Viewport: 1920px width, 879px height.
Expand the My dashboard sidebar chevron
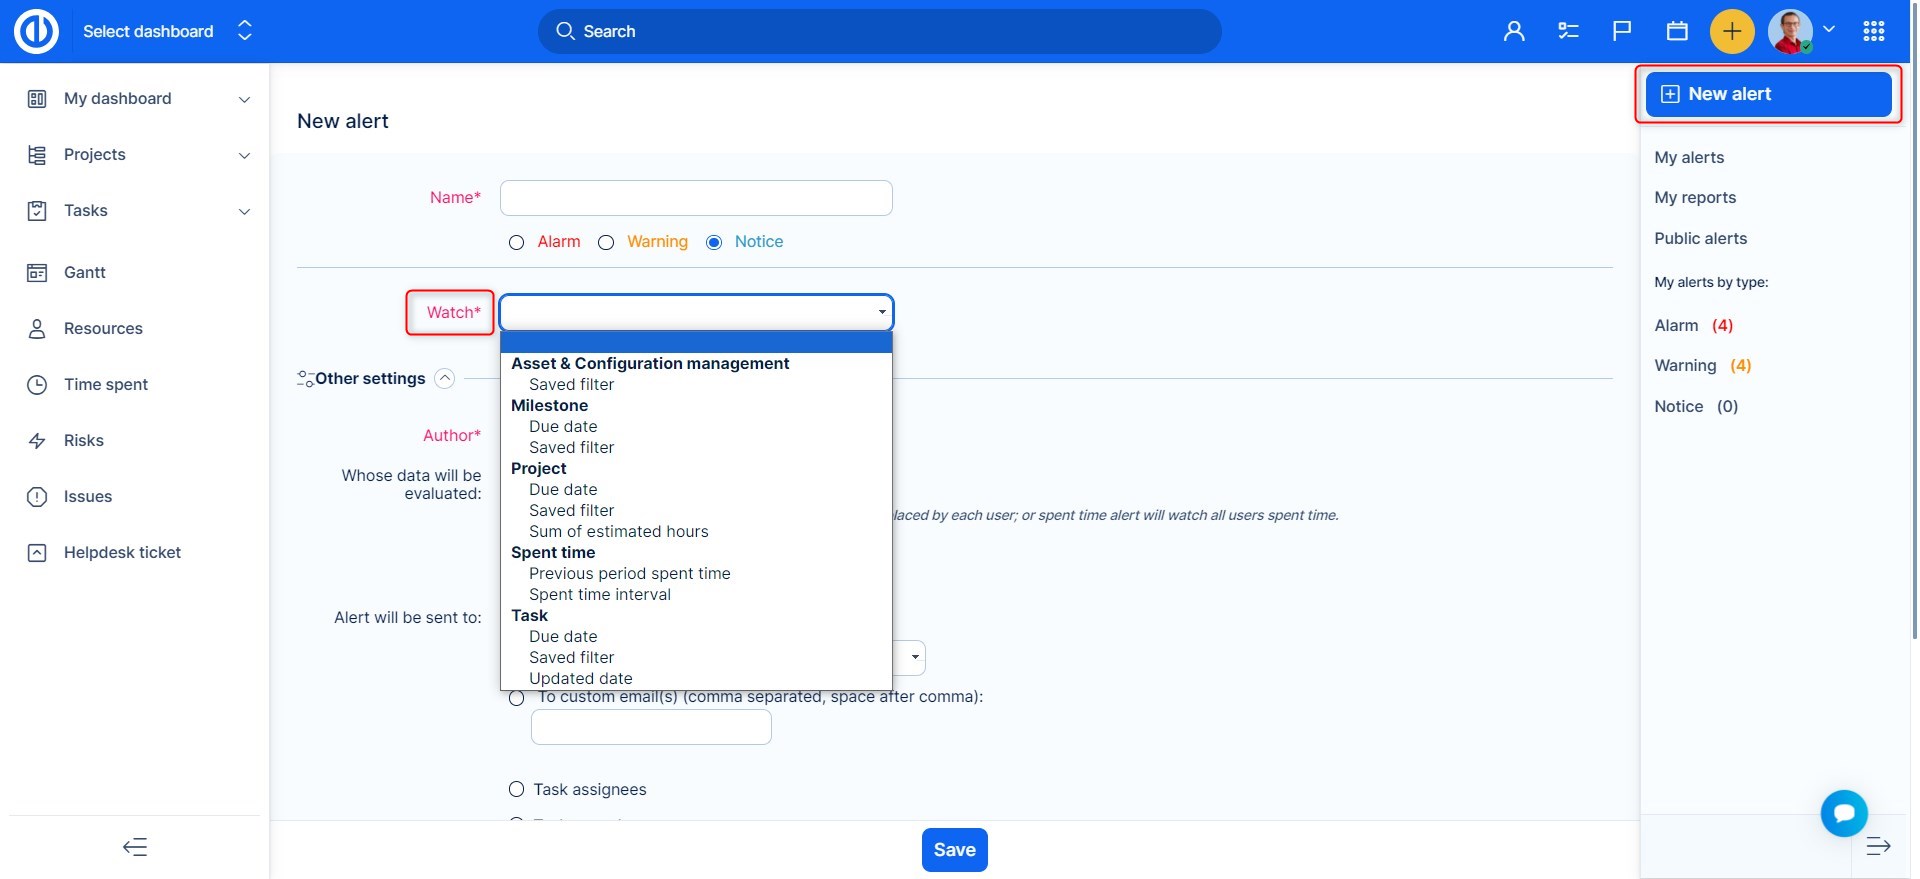point(244,99)
